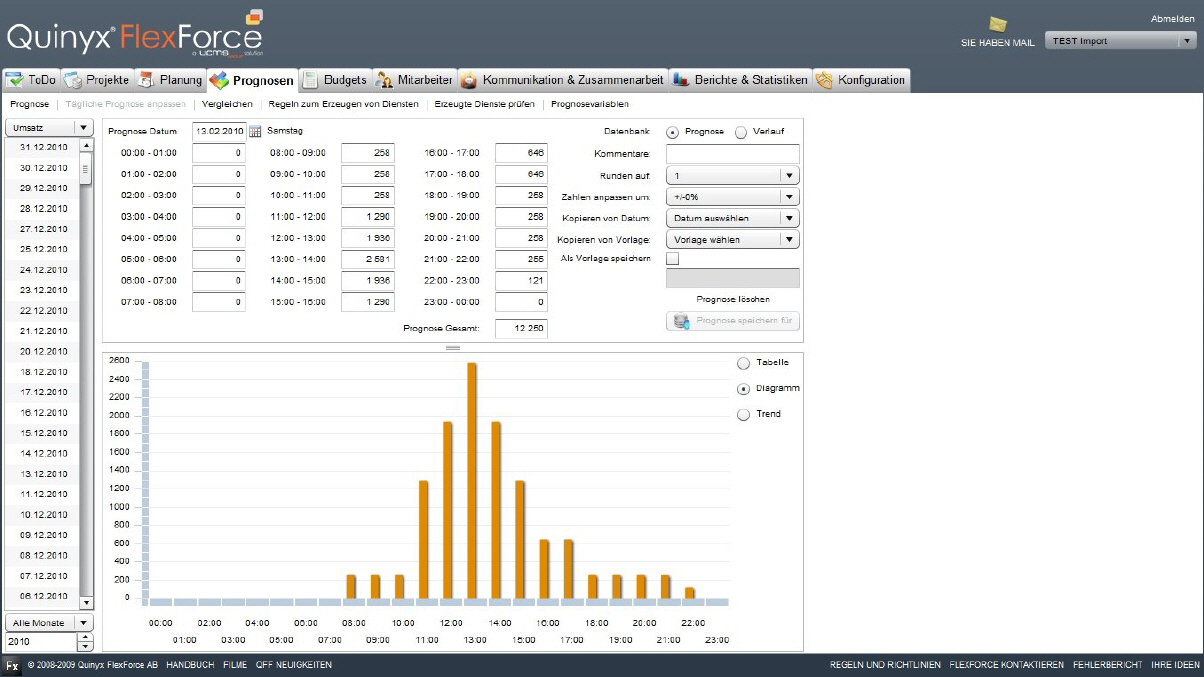Image resolution: width=1204 pixels, height=677 pixels.
Task: Click the Berichte & Statistiken chart icon
Action: (x=682, y=80)
